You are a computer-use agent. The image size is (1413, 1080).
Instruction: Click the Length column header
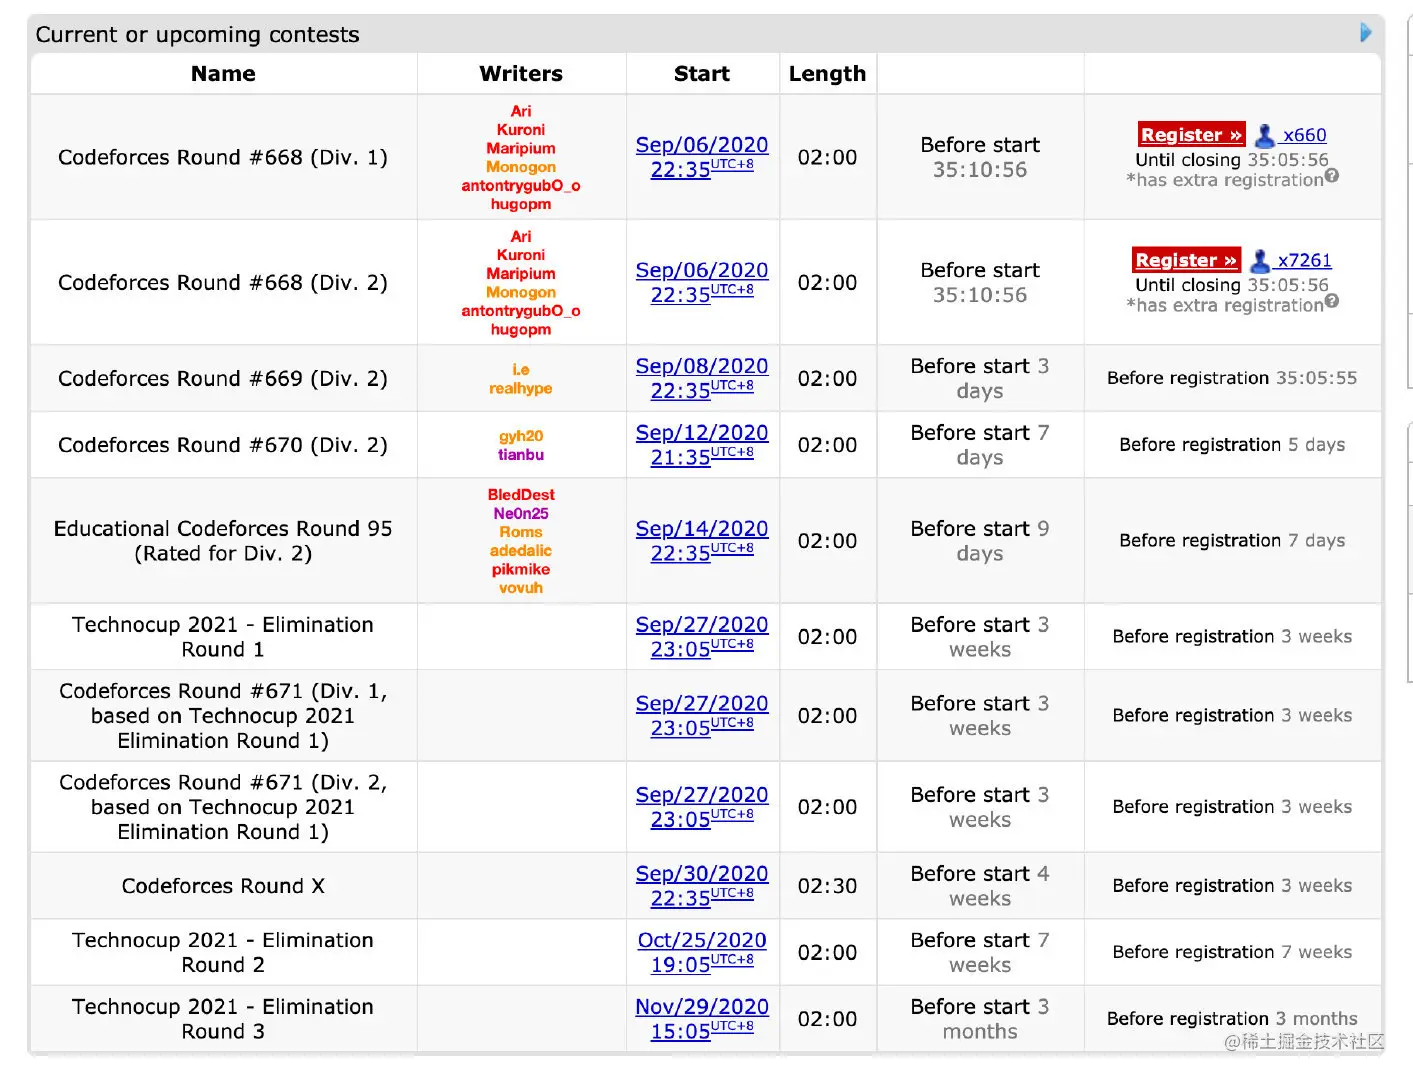(x=827, y=74)
